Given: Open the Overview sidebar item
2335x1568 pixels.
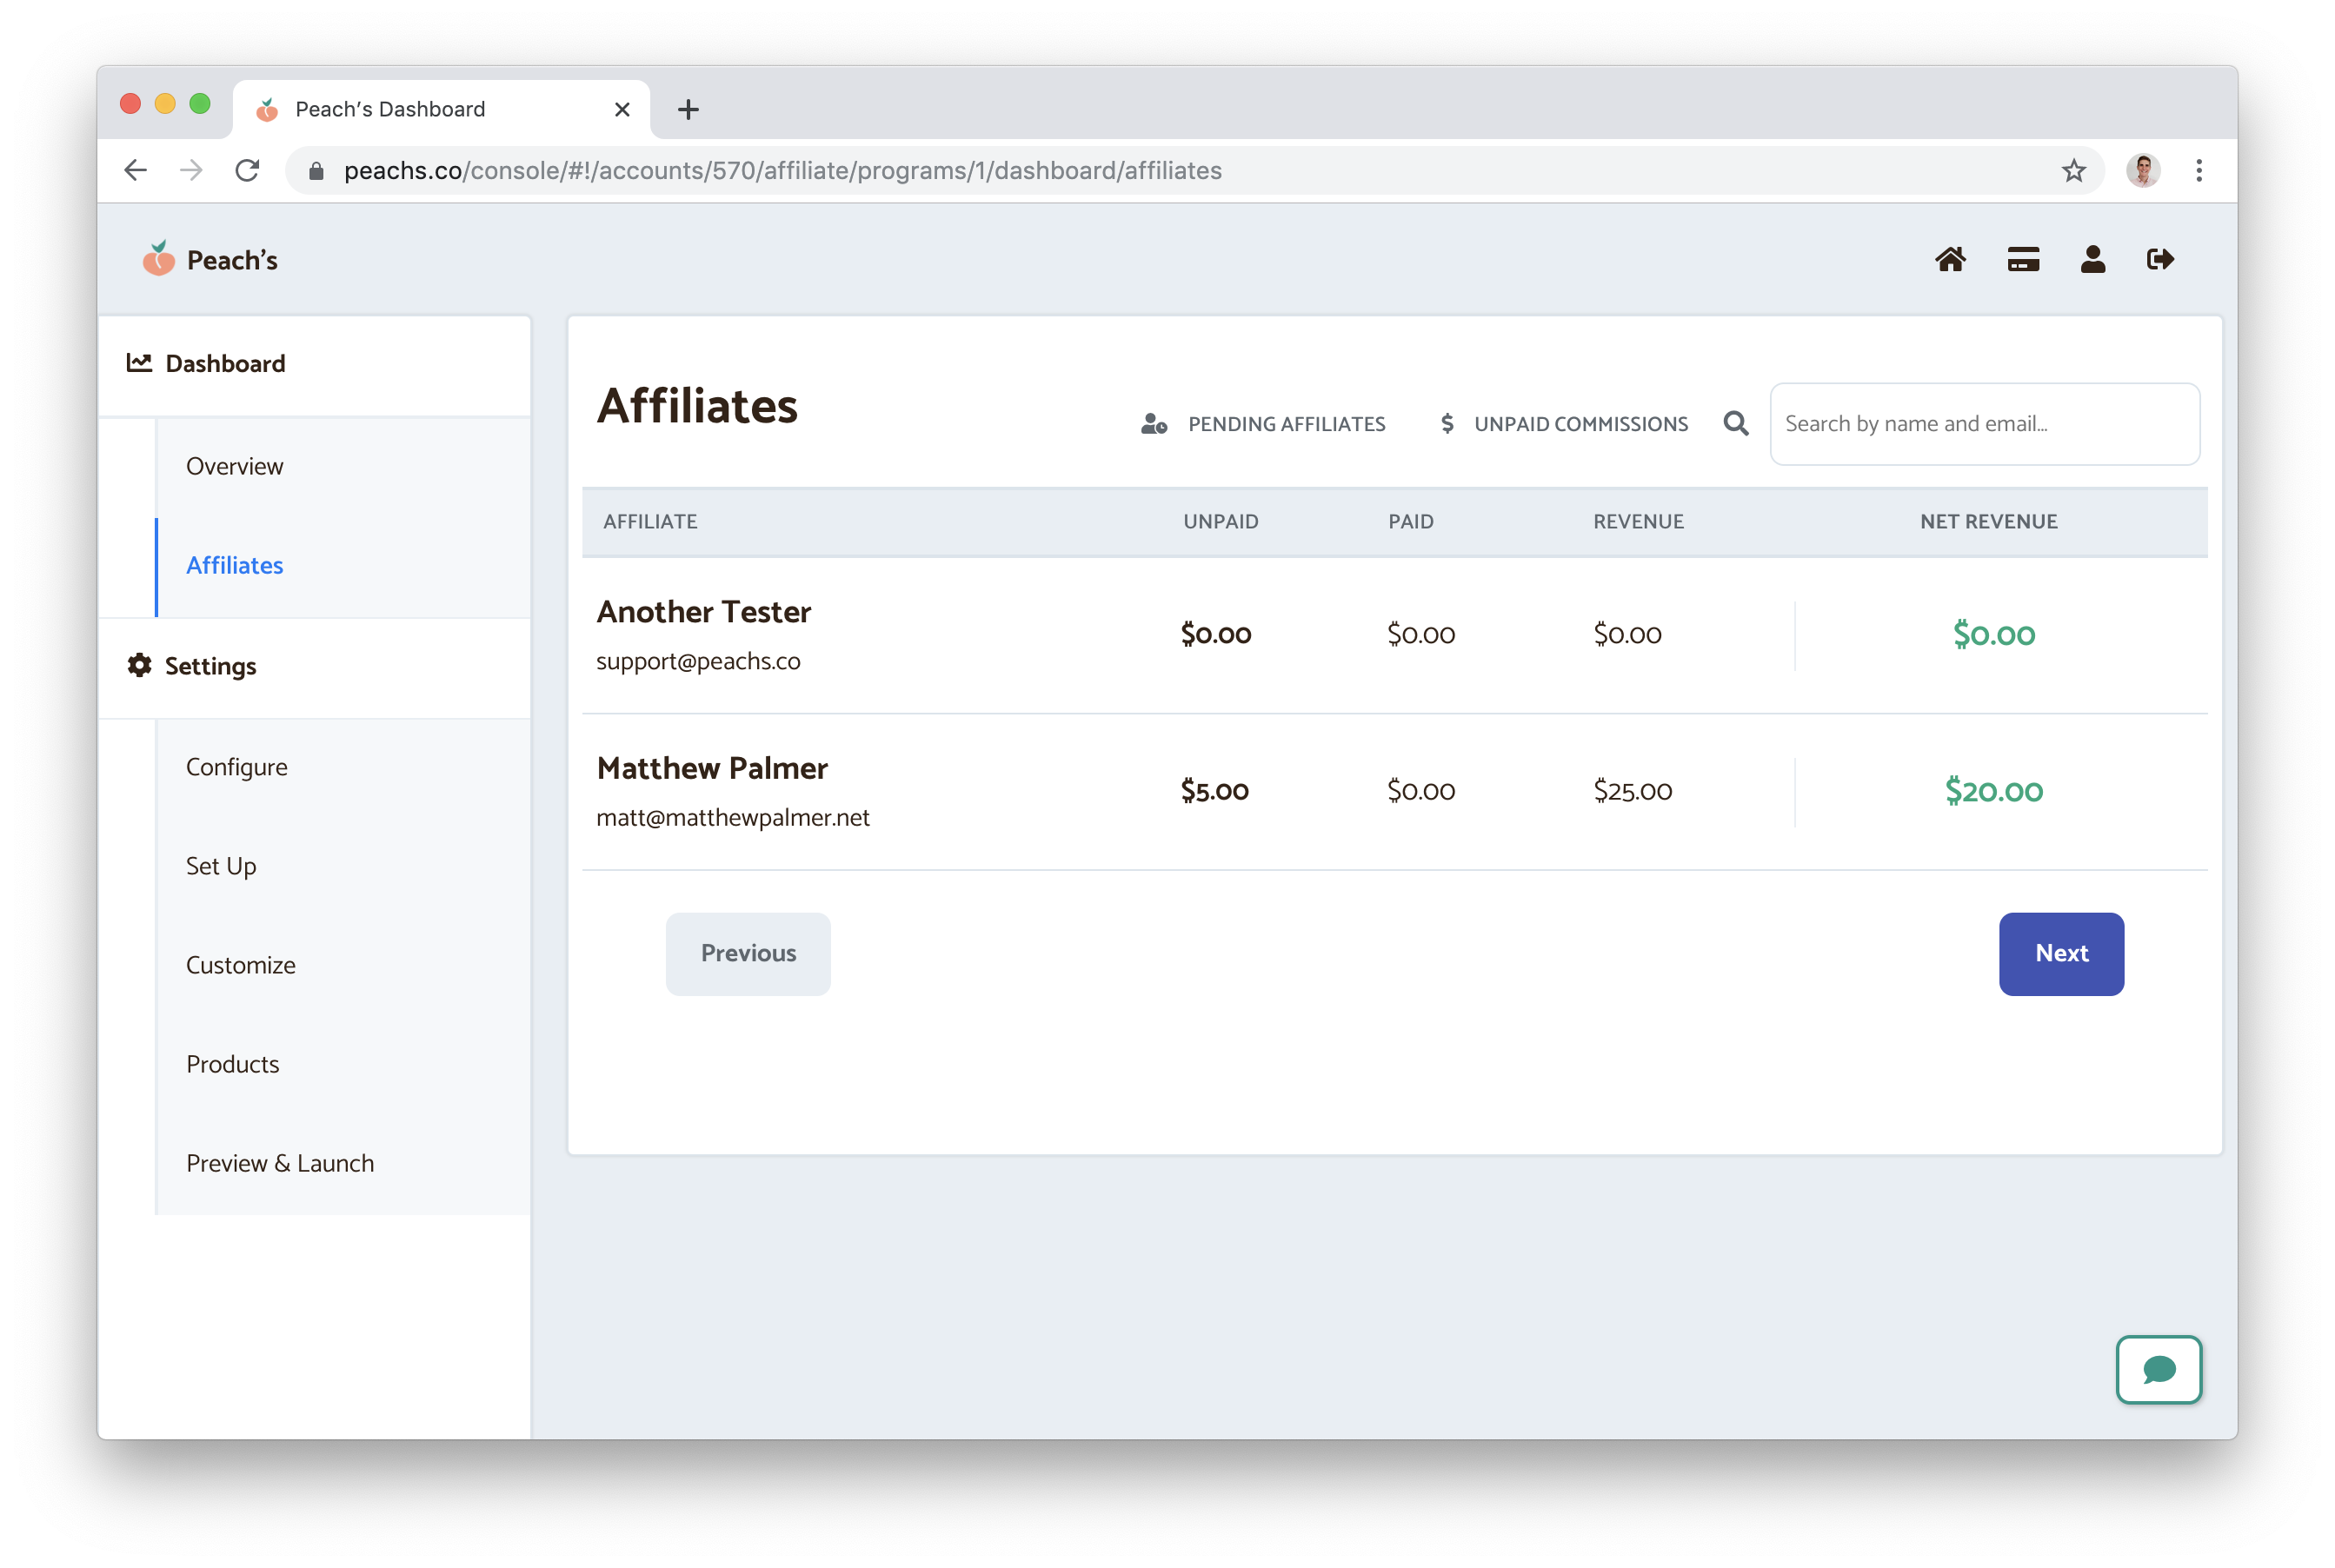Looking at the screenshot, I should tap(235, 467).
